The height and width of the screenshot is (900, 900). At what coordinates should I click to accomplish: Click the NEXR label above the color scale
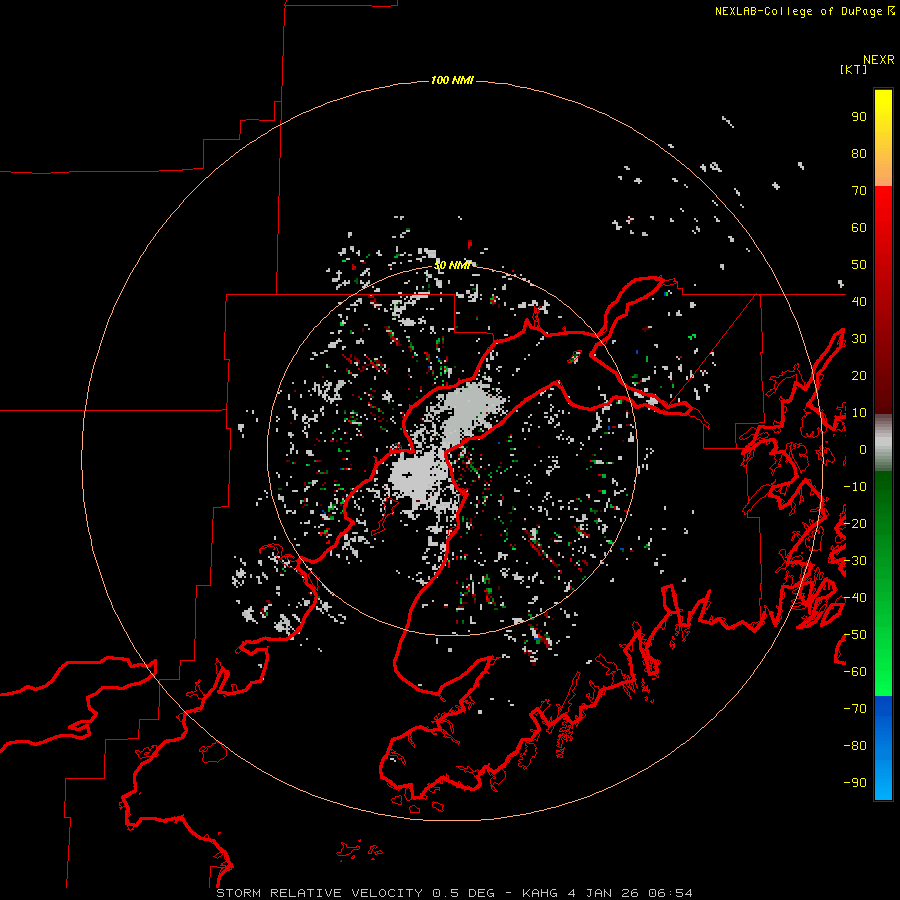[x=879, y=60]
